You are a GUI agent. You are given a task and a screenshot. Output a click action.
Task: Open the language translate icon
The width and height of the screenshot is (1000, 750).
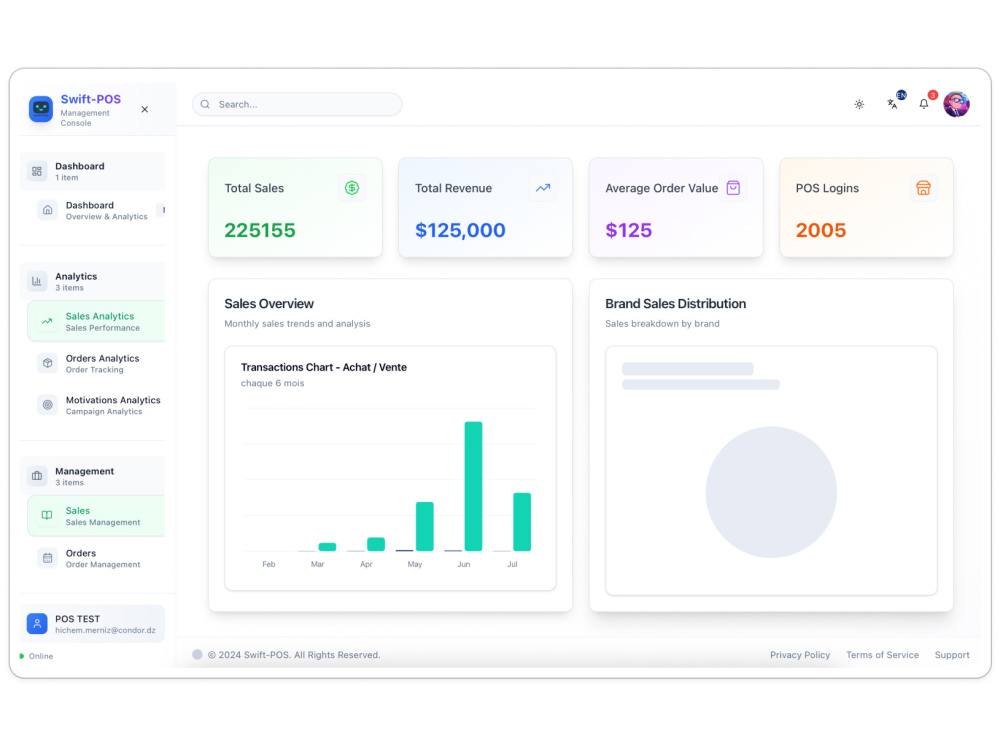(x=892, y=103)
